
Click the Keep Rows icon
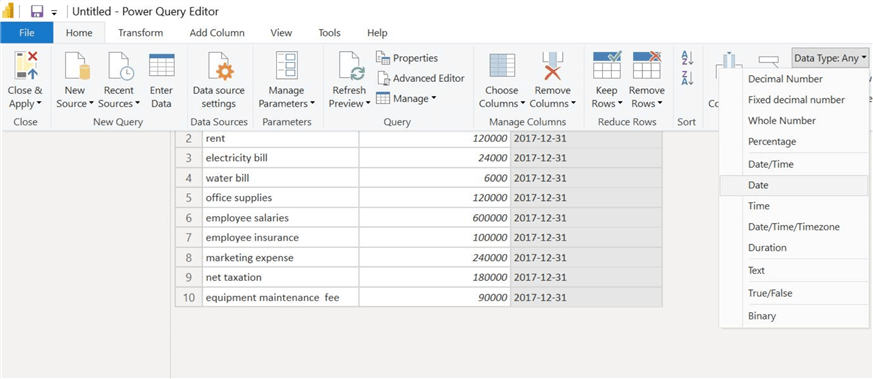pos(607,65)
